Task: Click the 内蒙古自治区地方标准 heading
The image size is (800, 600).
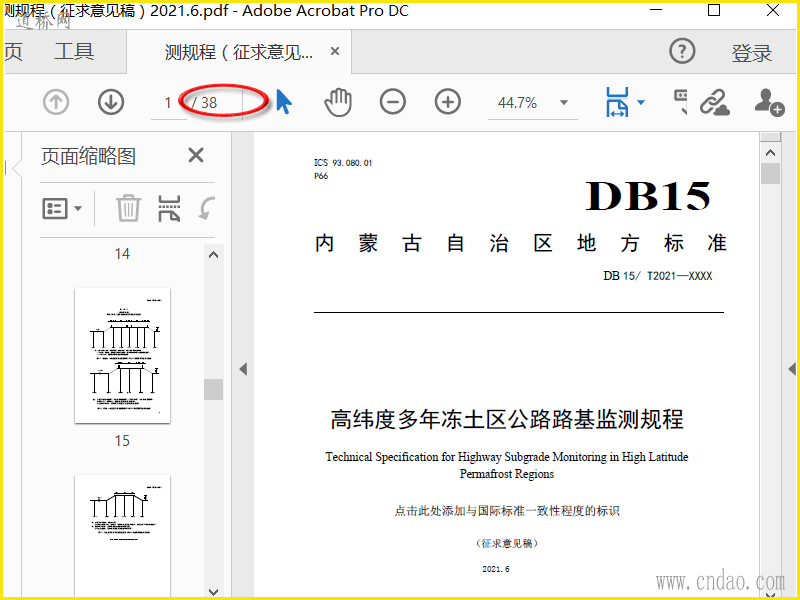Action: pos(520,243)
